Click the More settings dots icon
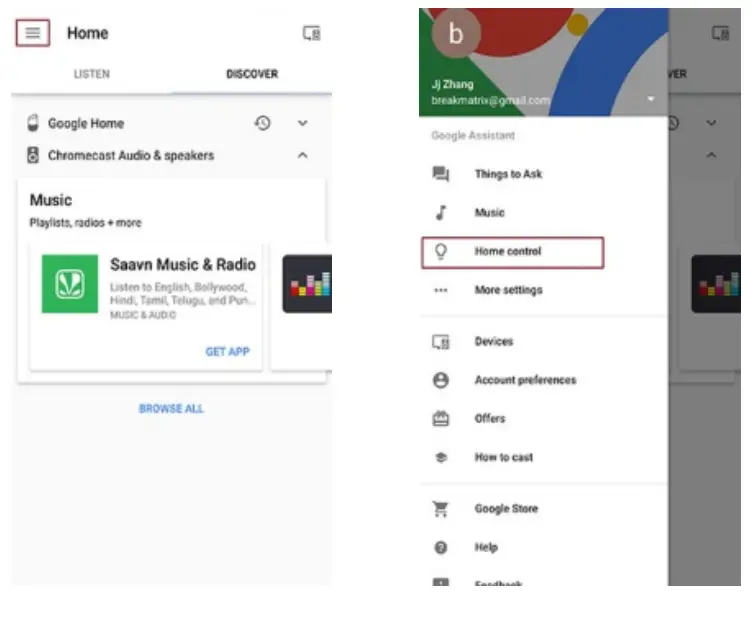 (x=441, y=290)
